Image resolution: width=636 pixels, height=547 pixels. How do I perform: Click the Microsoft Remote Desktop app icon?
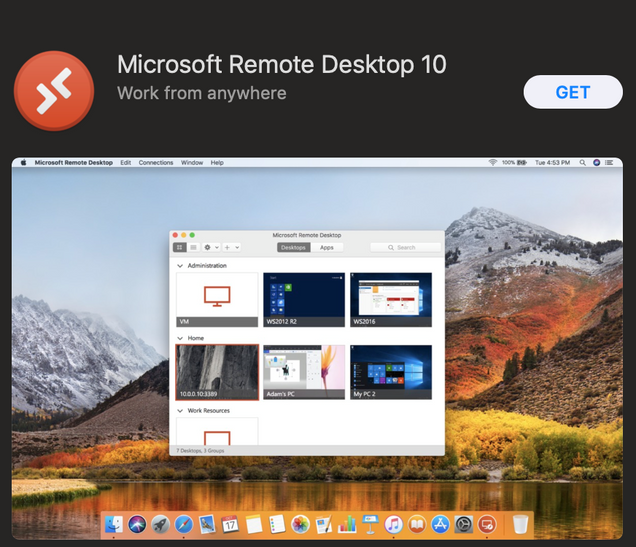pyautogui.click(x=54, y=90)
